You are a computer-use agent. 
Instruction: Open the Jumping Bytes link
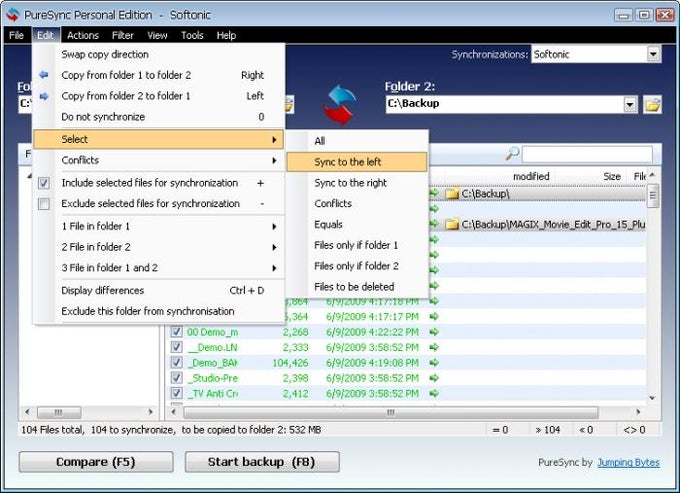(628, 463)
